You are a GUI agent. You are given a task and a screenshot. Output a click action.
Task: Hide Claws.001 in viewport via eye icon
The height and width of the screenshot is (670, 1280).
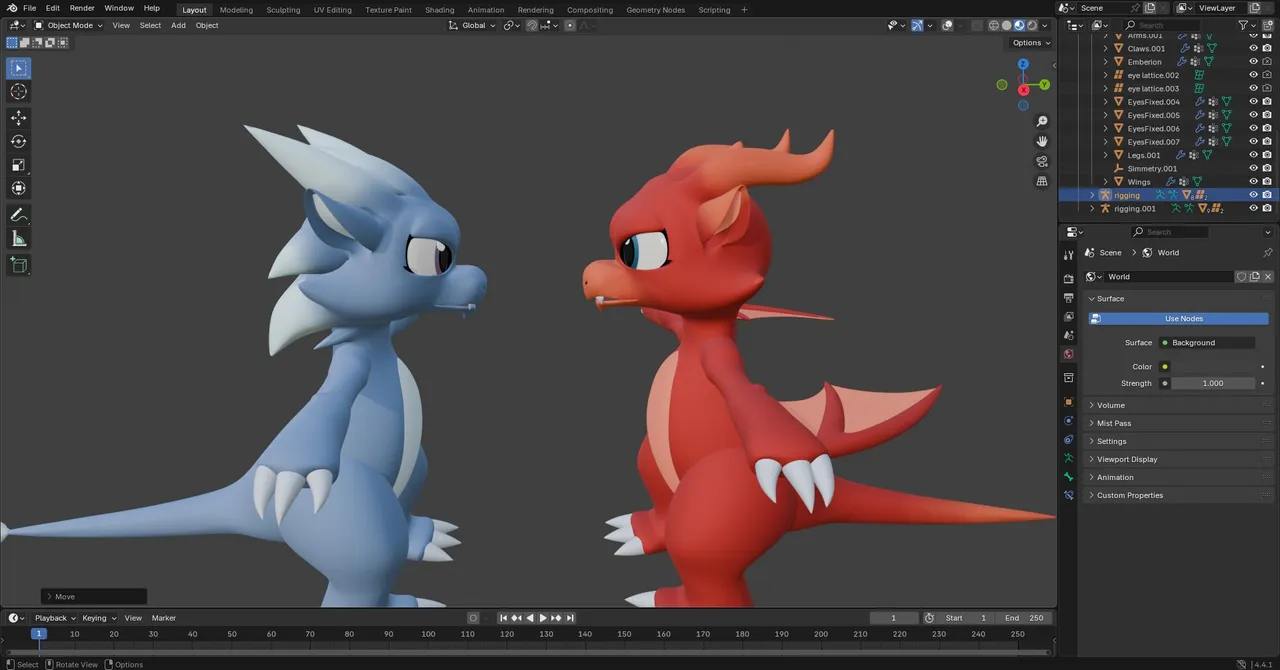coord(1253,48)
